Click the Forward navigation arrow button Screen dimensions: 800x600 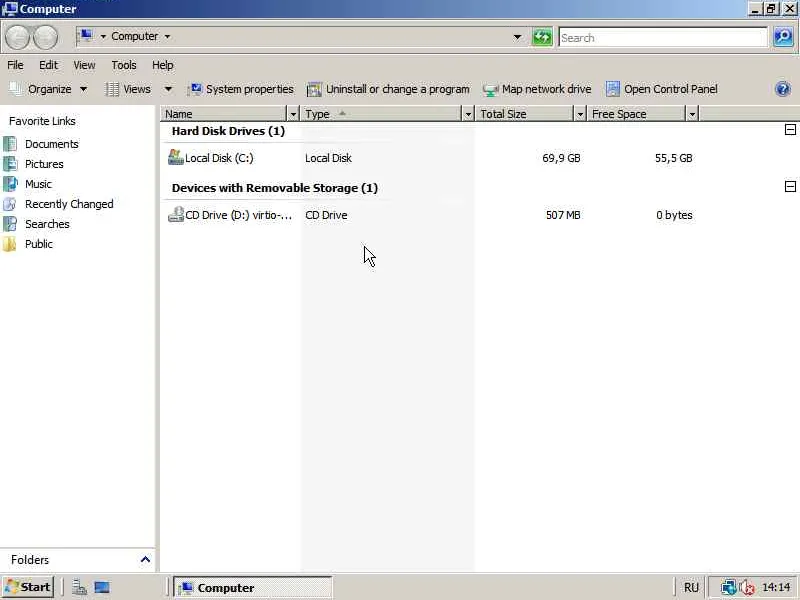(x=45, y=37)
